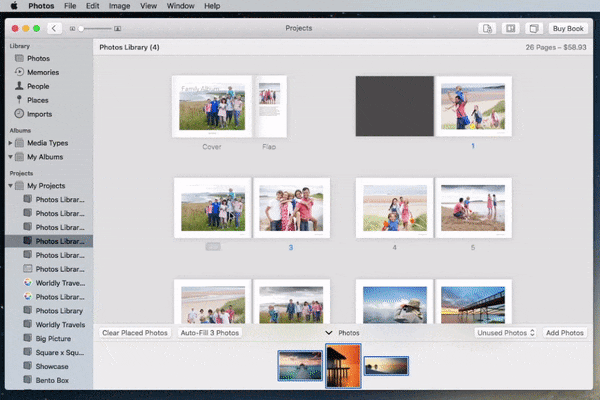Viewport: 600px width, 400px height.
Task: Select the field family photo page left of page 3
Action: point(213,208)
